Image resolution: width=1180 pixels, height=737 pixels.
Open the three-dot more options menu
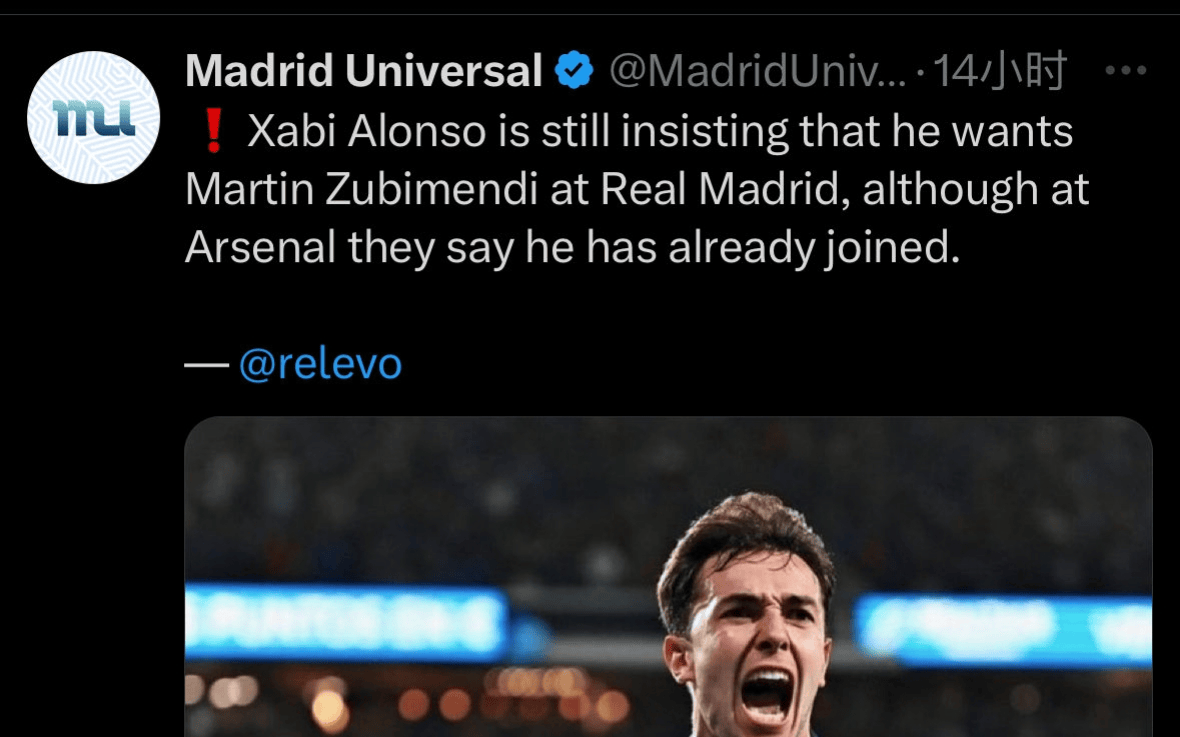tap(1123, 71)
